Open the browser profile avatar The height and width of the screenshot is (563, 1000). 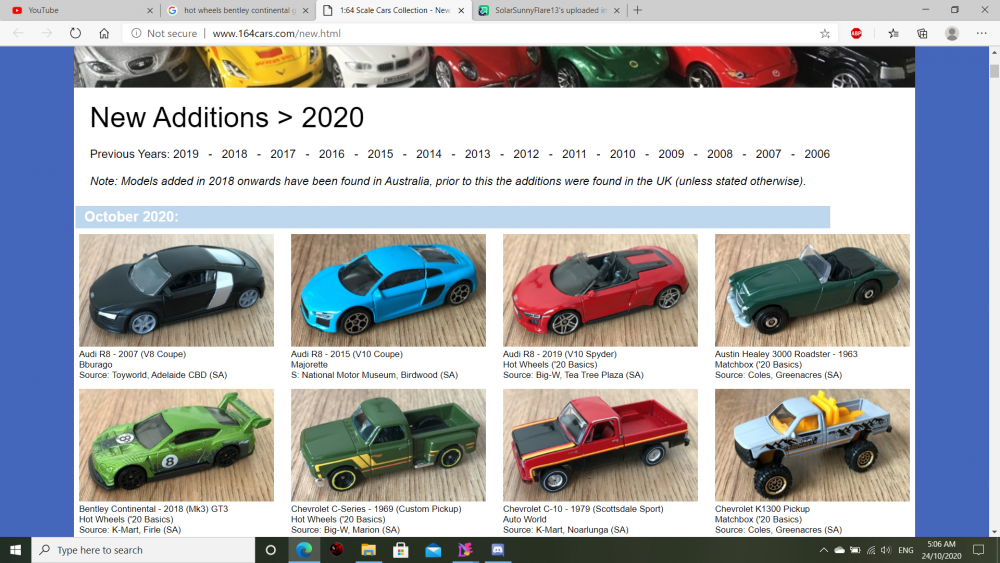951,33
